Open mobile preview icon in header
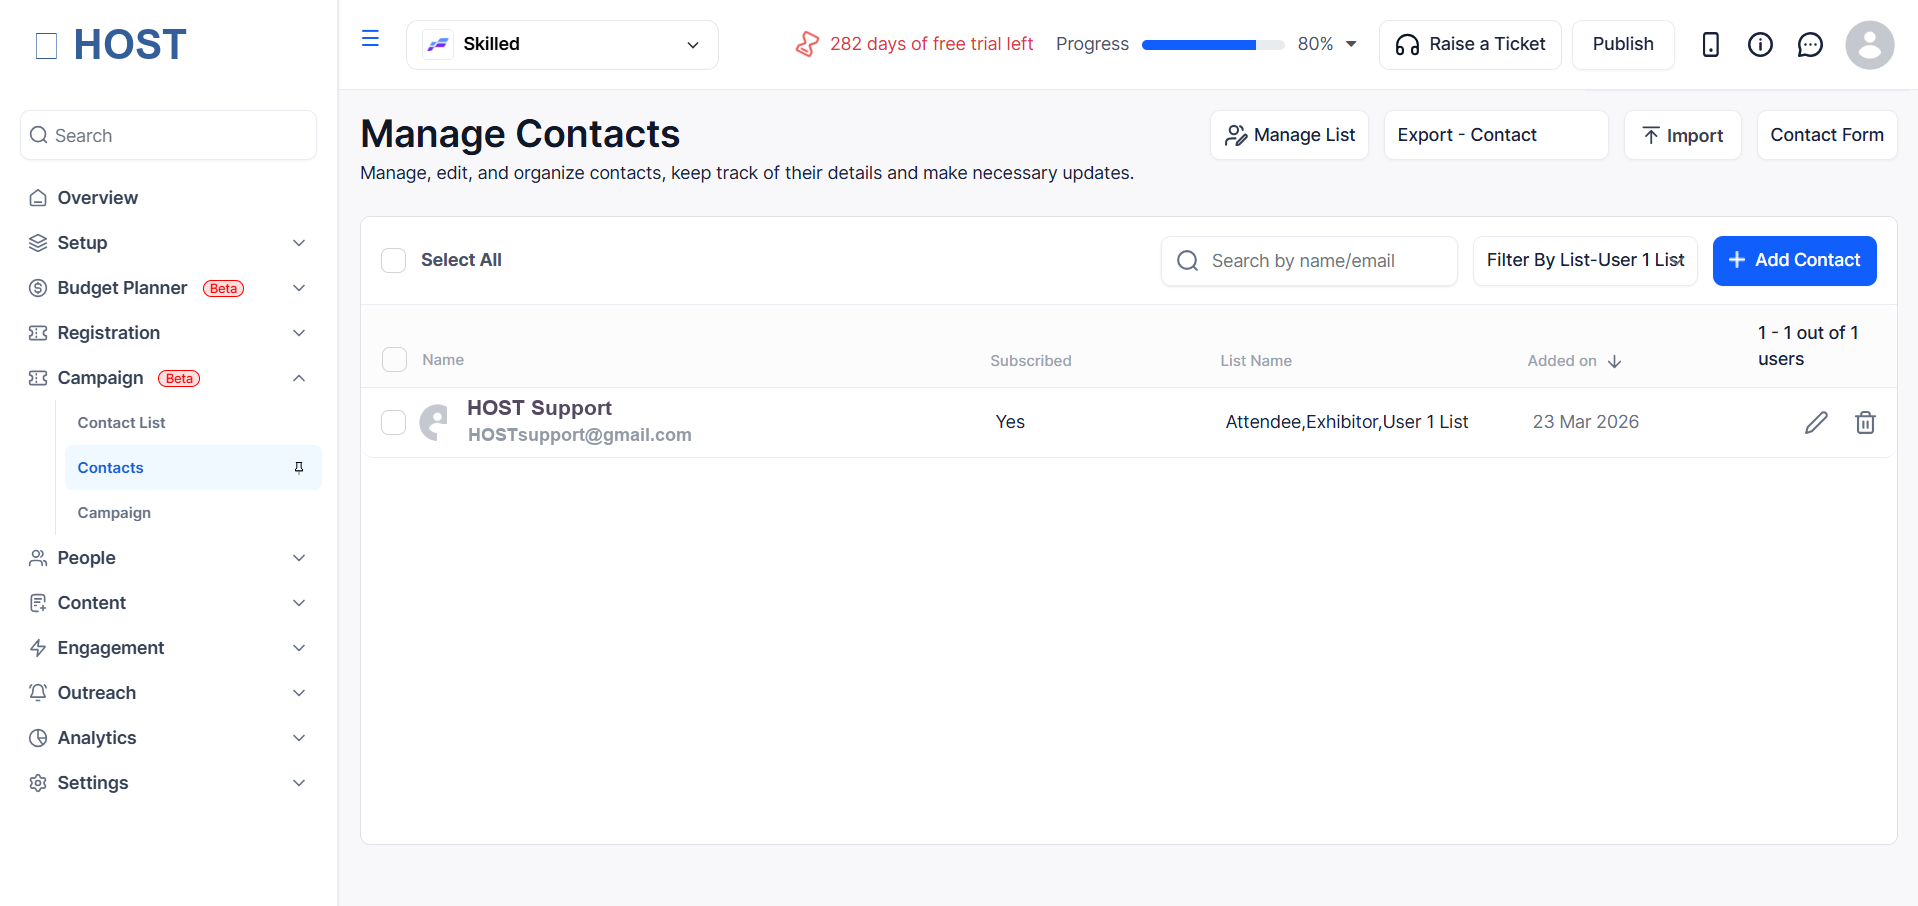Viewport: 1918px width, 906px height. 1710,45
